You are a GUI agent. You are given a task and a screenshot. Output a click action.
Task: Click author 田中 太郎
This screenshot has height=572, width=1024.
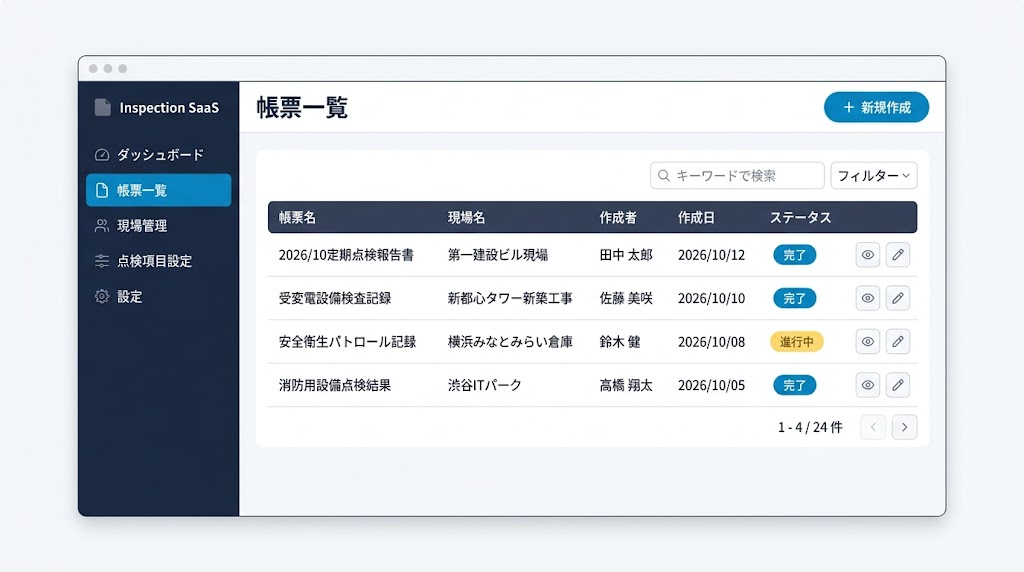click(626, 255)
